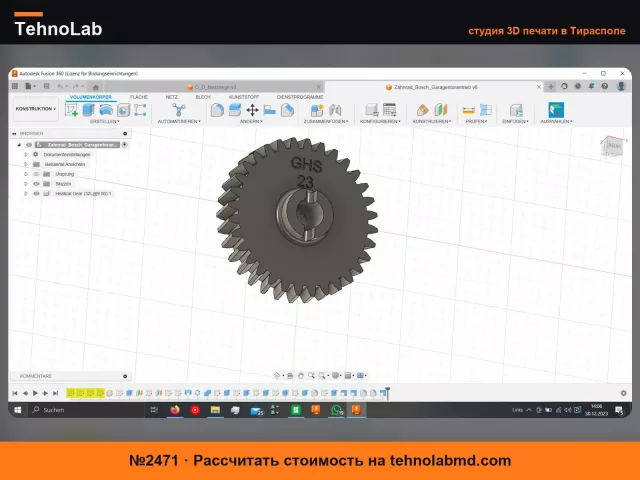The width and height of the screenshot is (640, 480).
Task: Click the extensions icon beside new tab plus
Action: 564,86
